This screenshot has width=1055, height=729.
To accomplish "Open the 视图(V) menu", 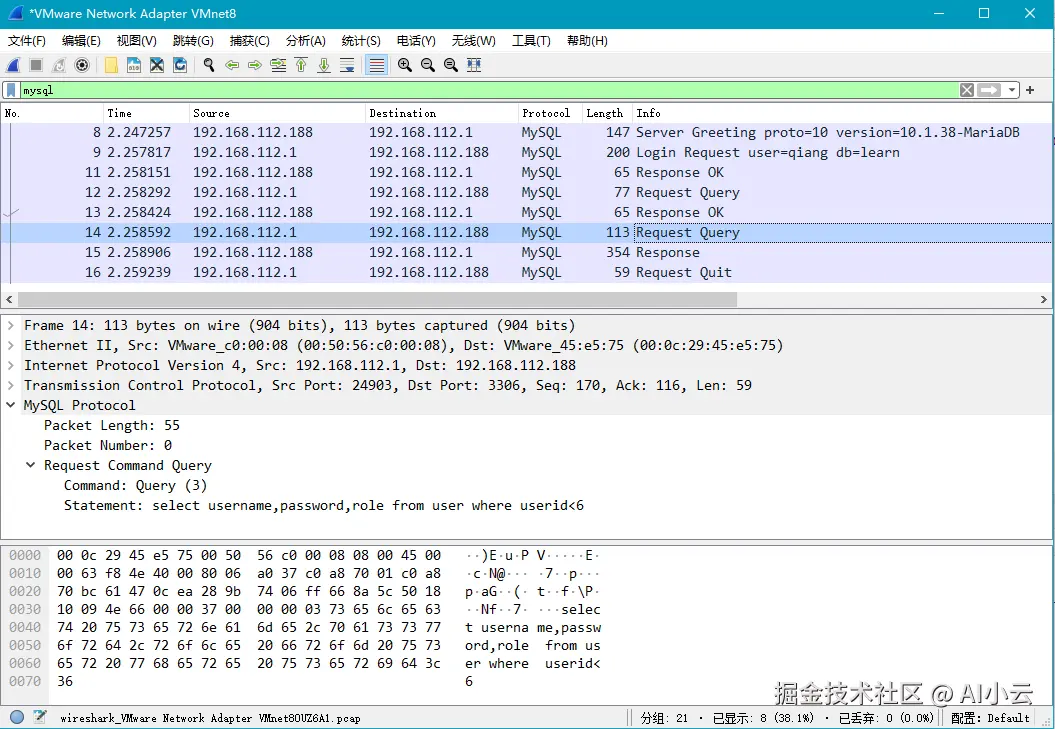I will [x=137, y=41].
